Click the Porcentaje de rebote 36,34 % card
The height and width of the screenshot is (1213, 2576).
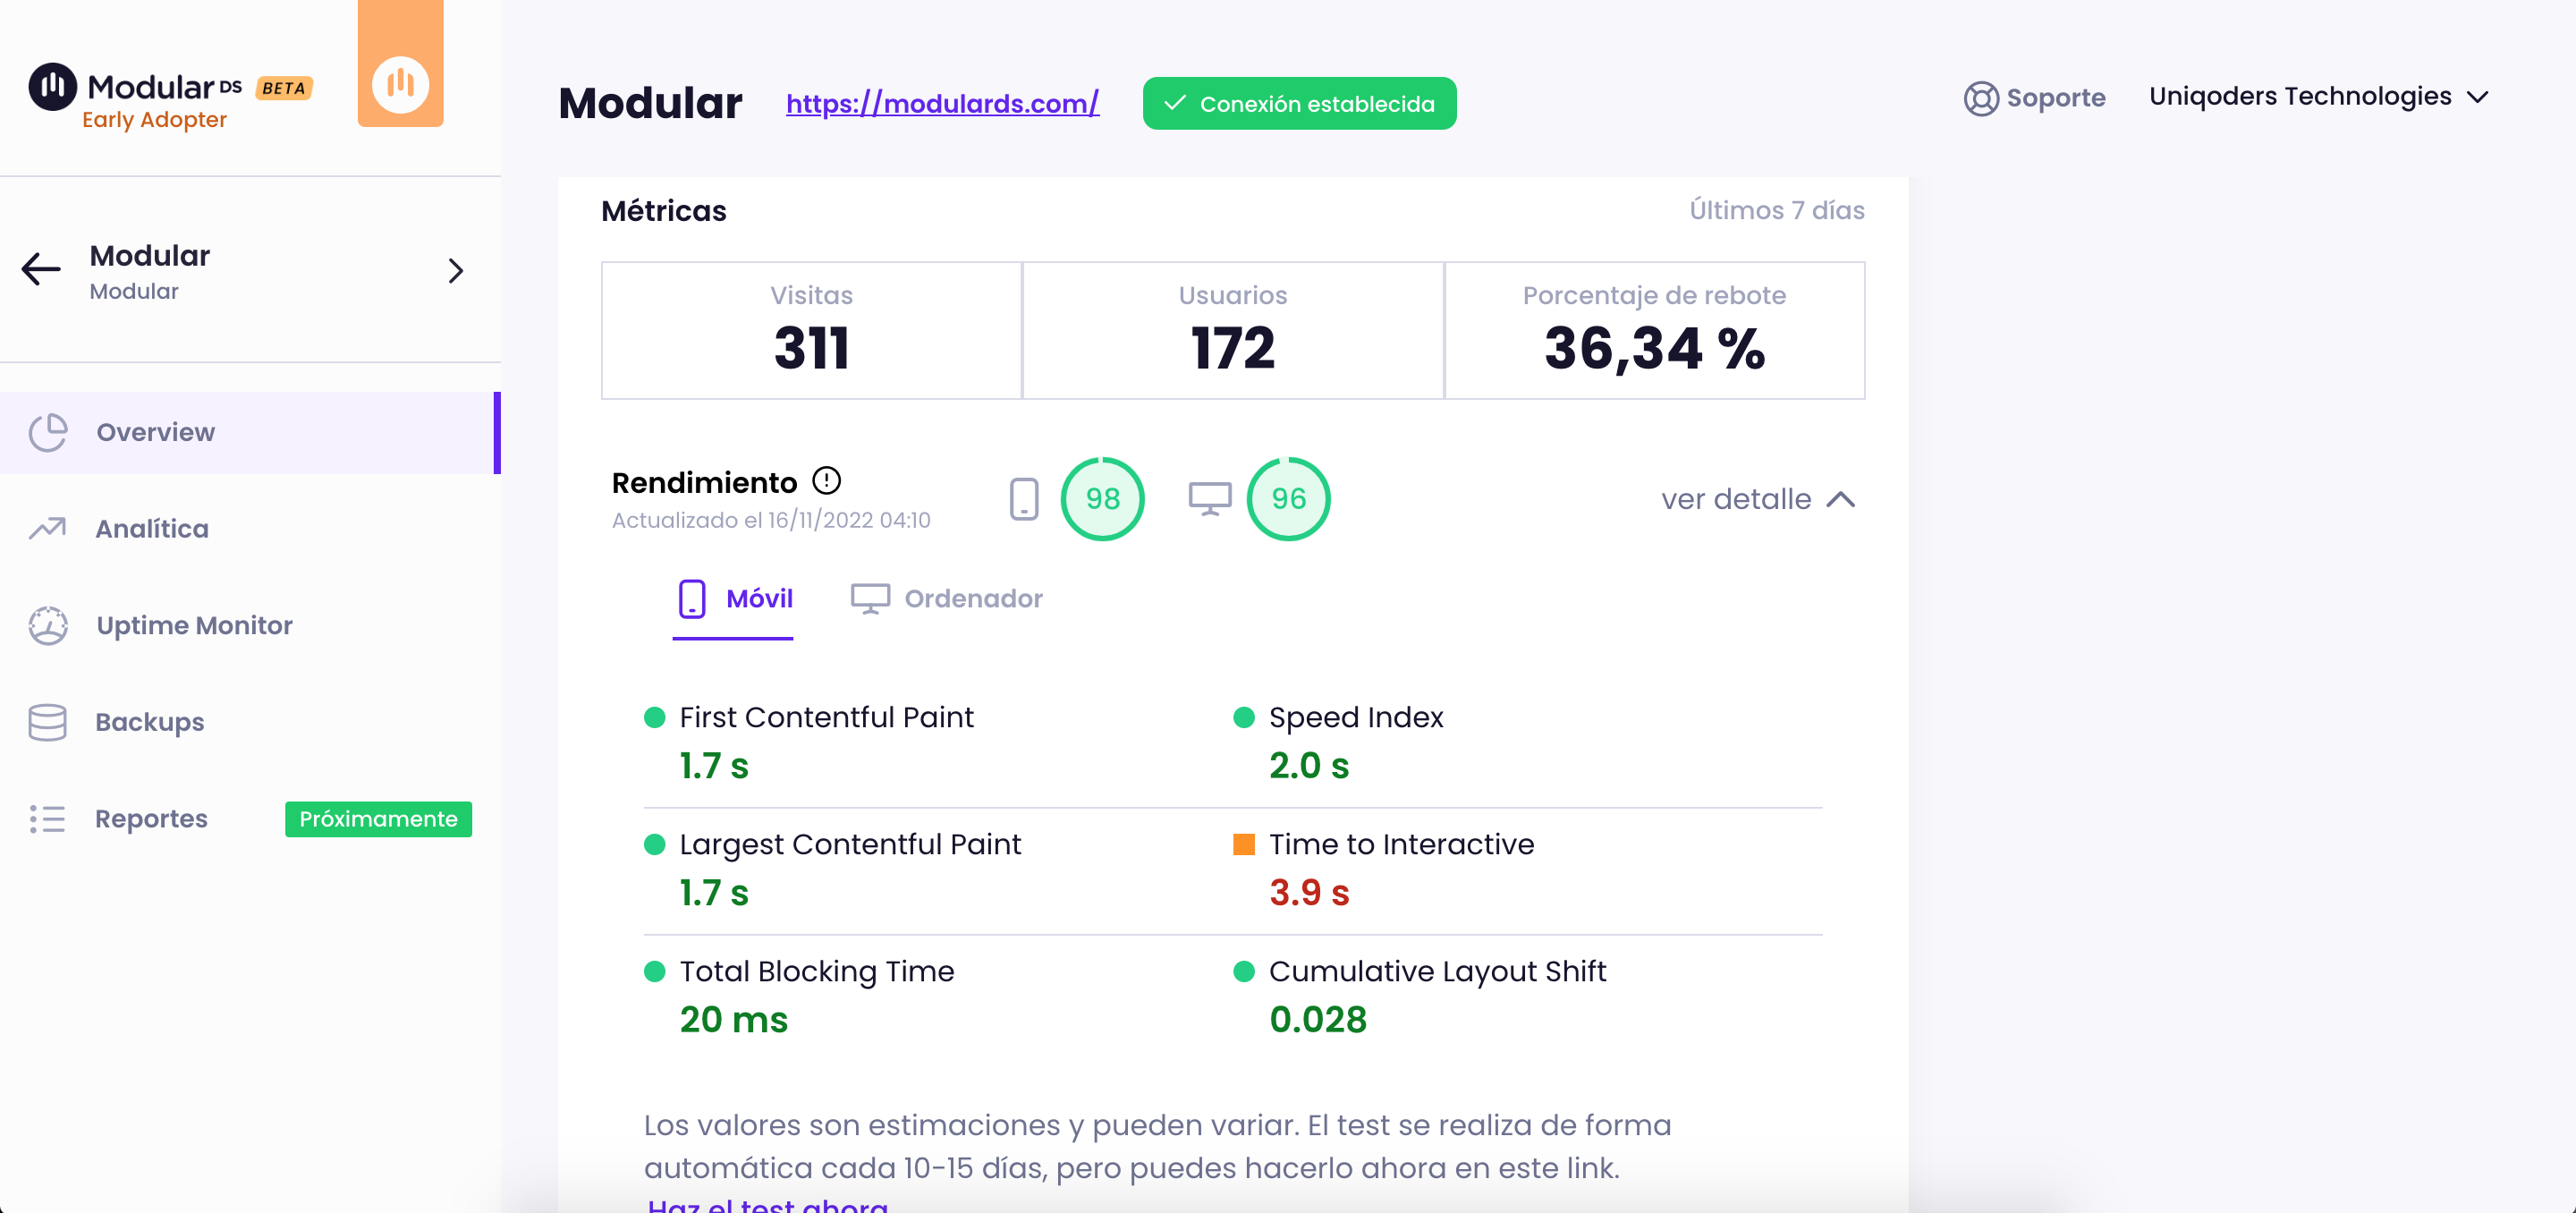click(1654, 330)
